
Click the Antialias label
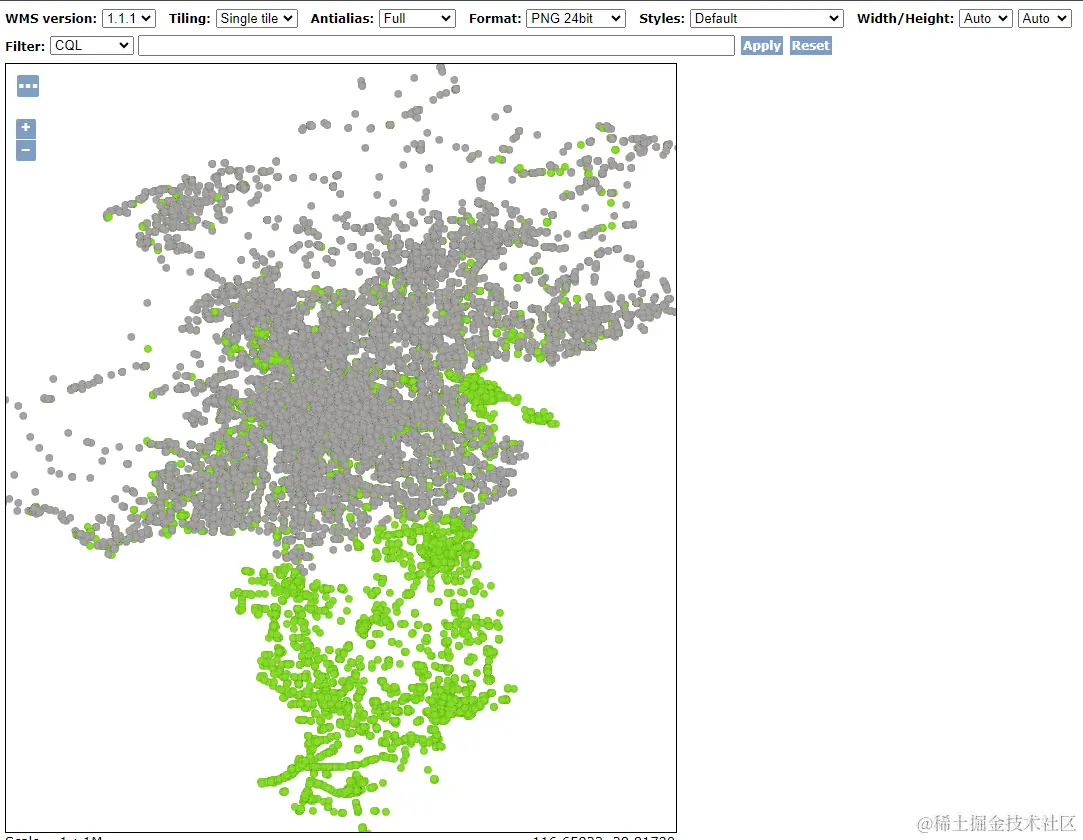point(342,19)
